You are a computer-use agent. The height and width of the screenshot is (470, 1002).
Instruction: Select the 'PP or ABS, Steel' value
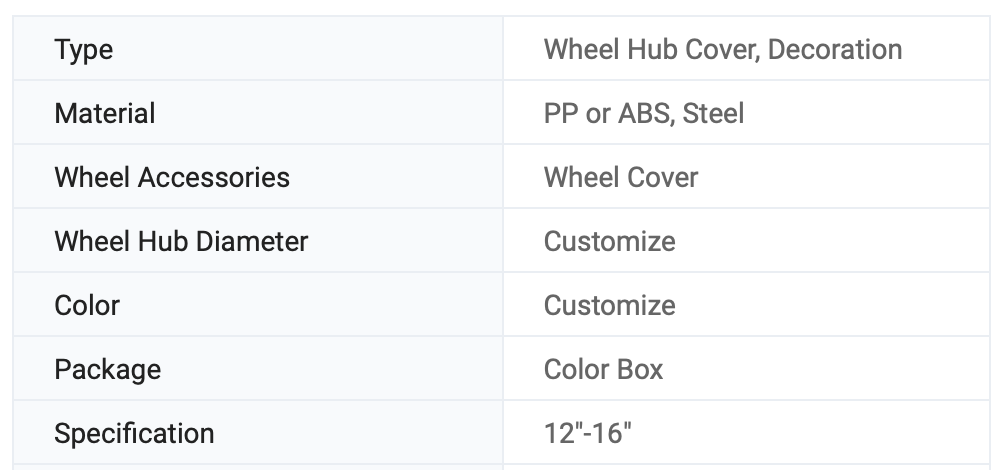[x=643, y=113]
